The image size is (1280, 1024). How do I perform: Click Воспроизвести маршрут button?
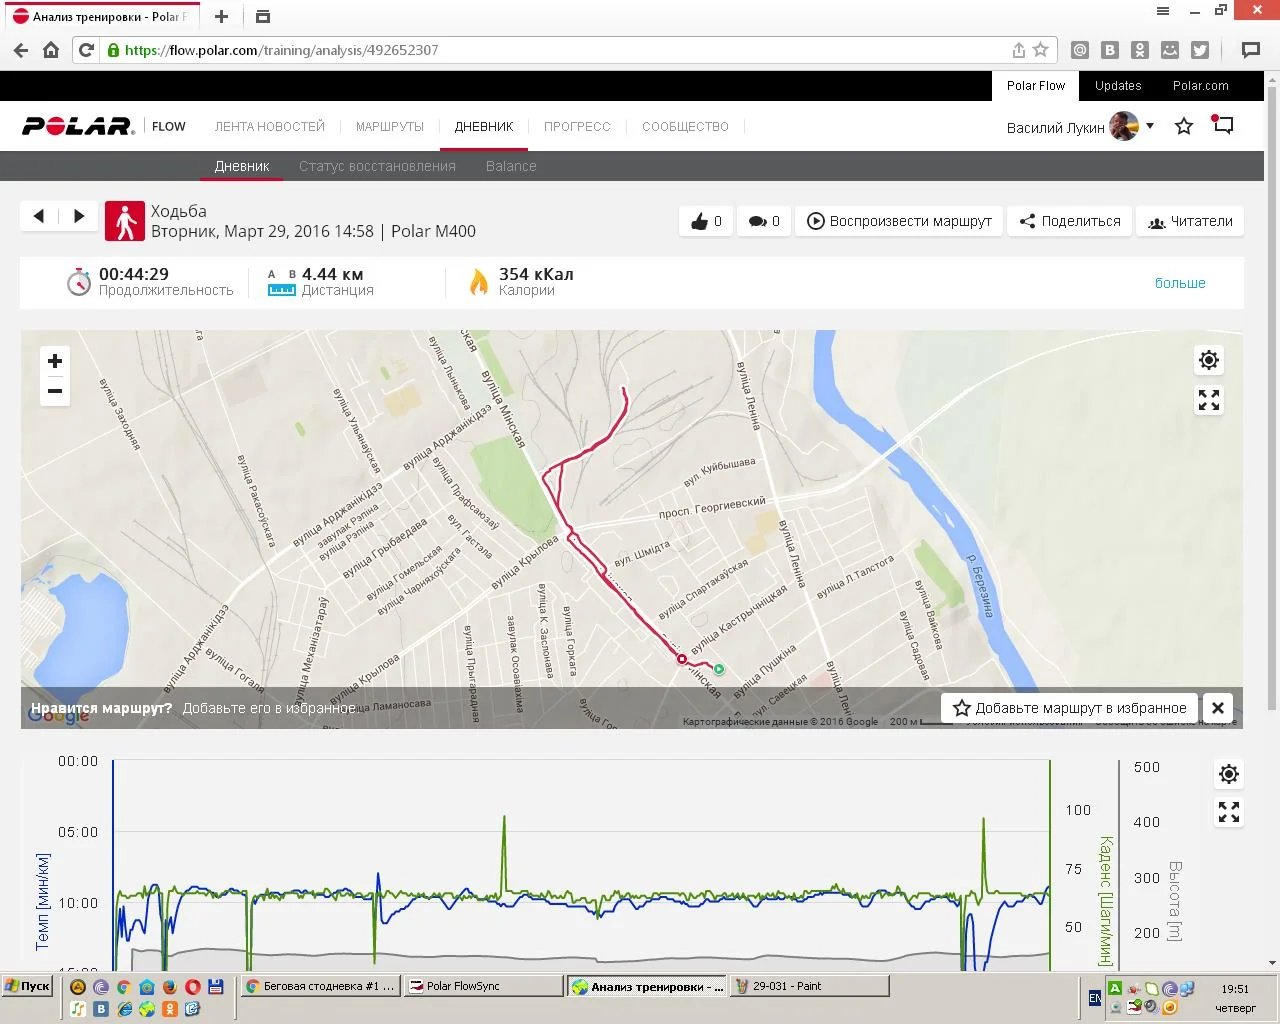[899, 221]
